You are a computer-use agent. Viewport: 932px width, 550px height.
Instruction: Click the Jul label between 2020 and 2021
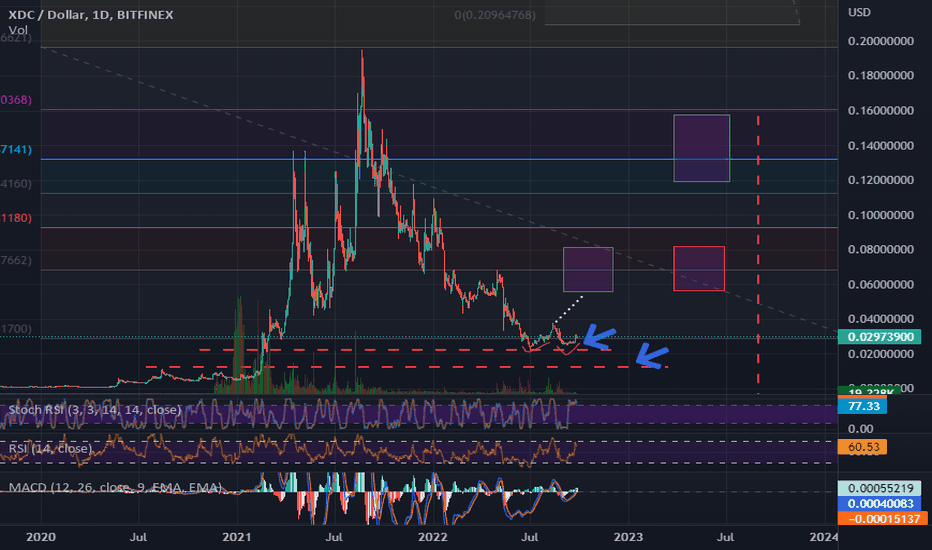pos(138,538)
